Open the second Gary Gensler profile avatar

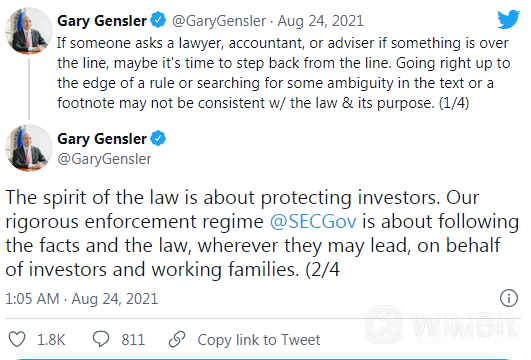point(29,148)
